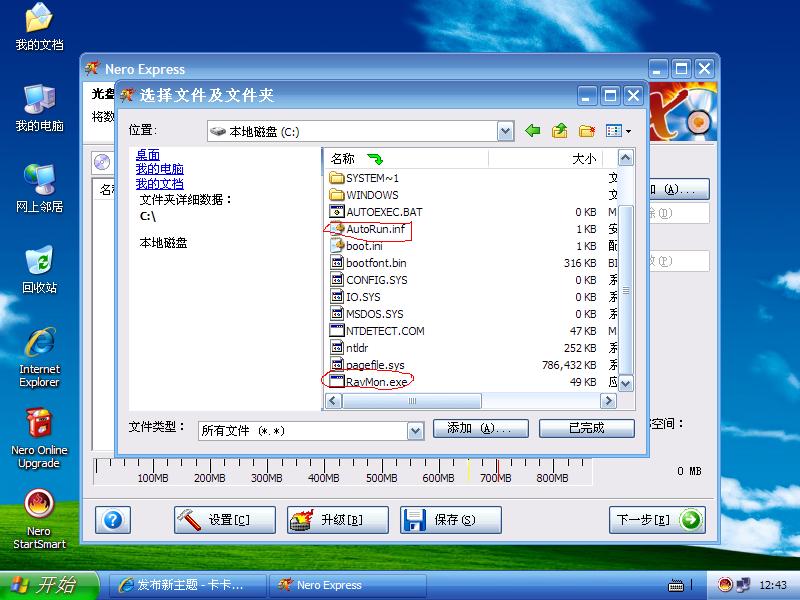
Task: Open Internet Explorer desktop icon
Action: point(39,357)
